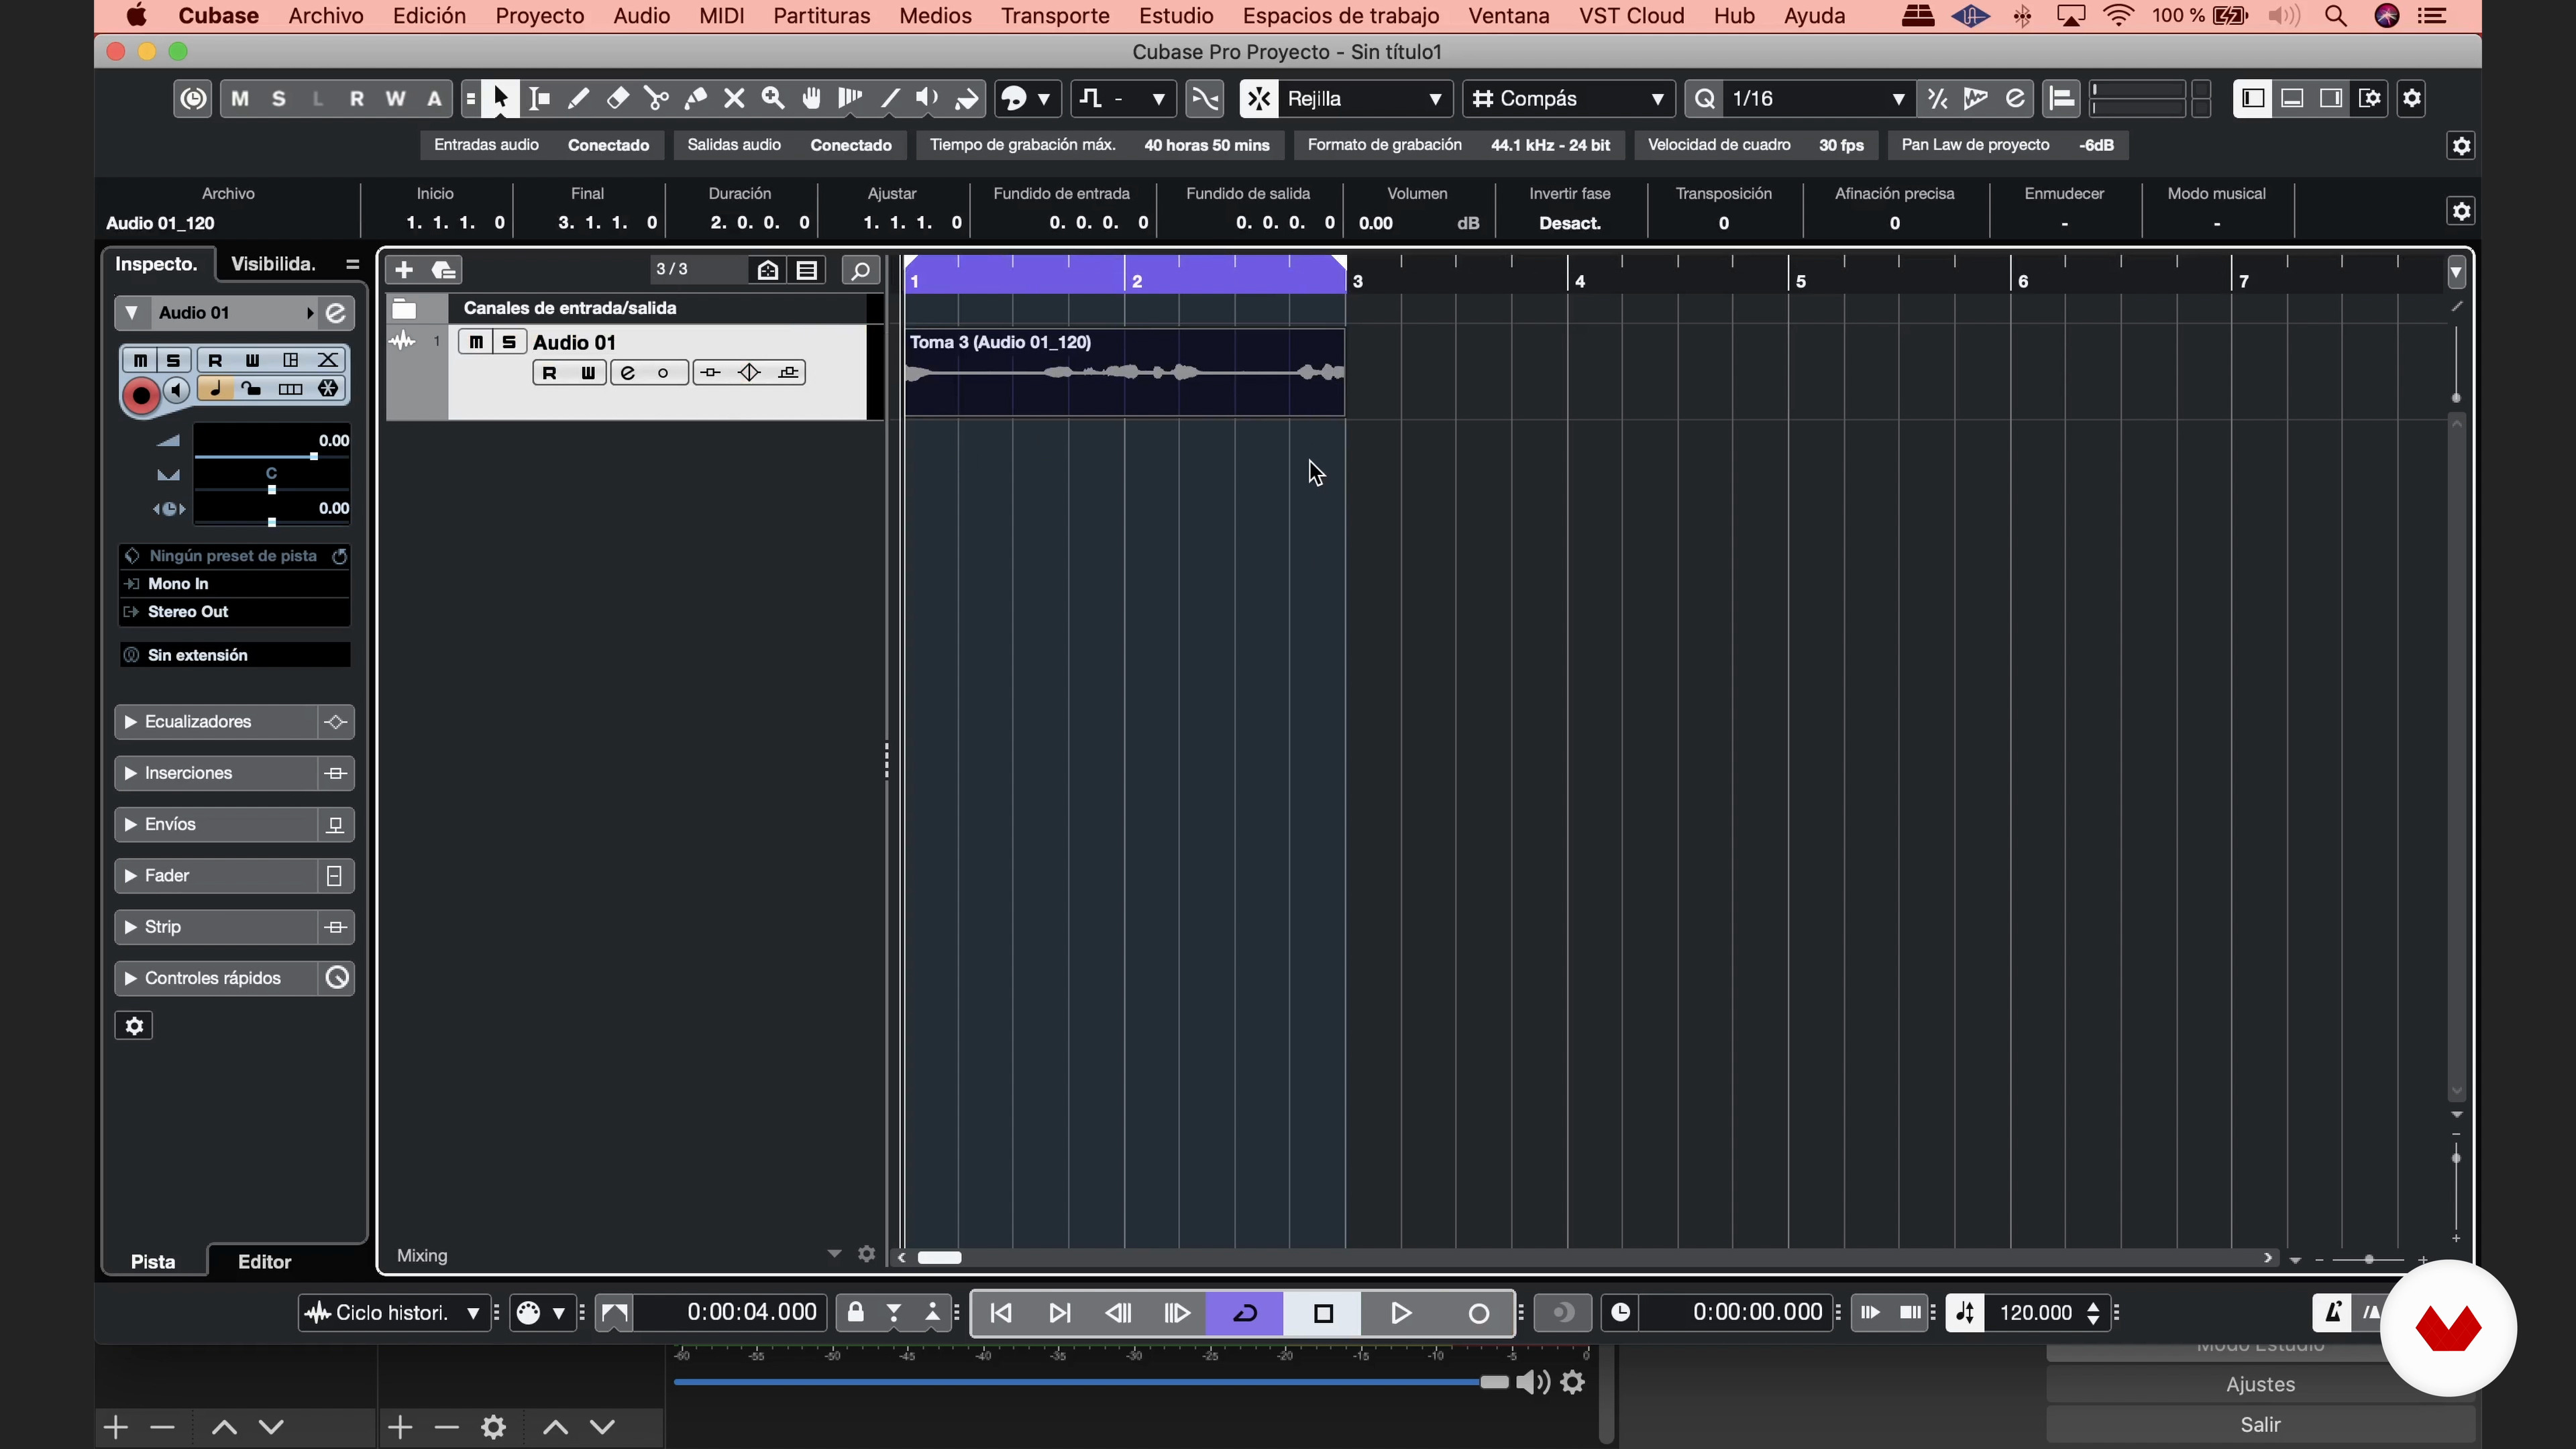Toggle Mute on Audio 01 track in list
2576x1449 pixels.
pos(476,342)
